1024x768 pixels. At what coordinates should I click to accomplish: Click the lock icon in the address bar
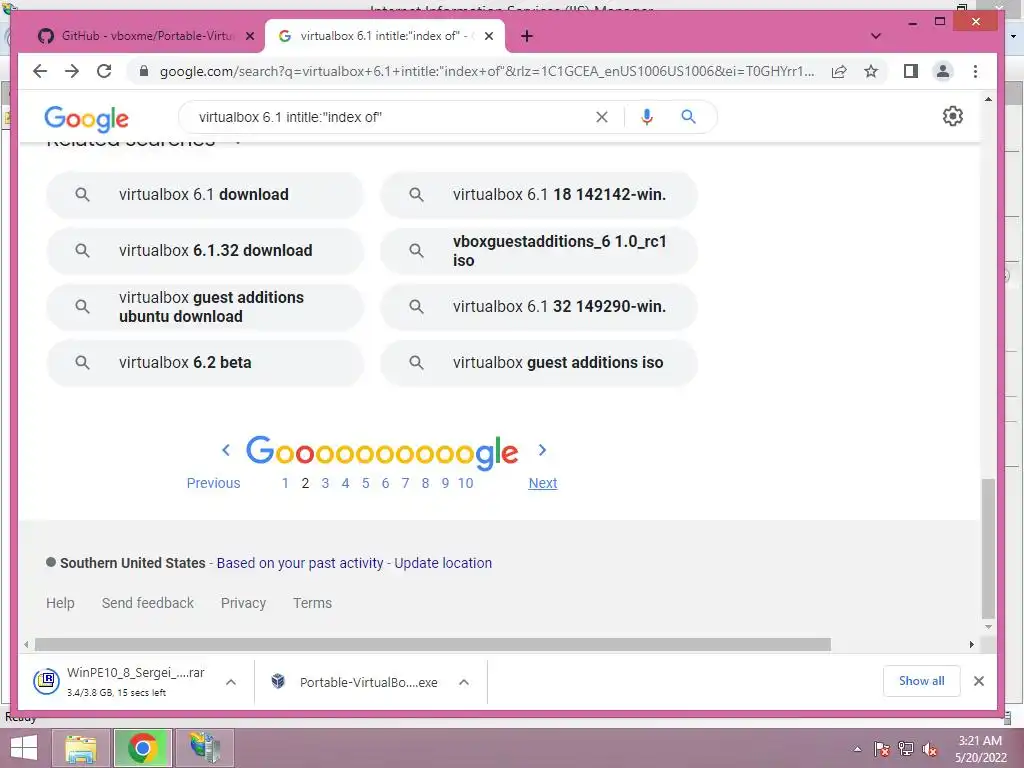coord(144,71)
